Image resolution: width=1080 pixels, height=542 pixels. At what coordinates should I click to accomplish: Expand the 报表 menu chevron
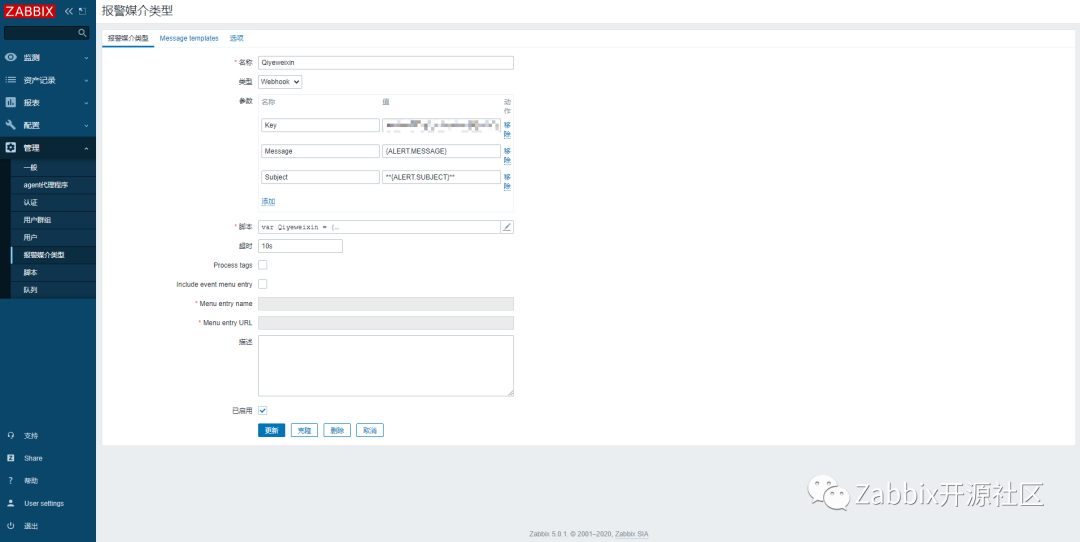pyautogui.click(x=86, y=103)
